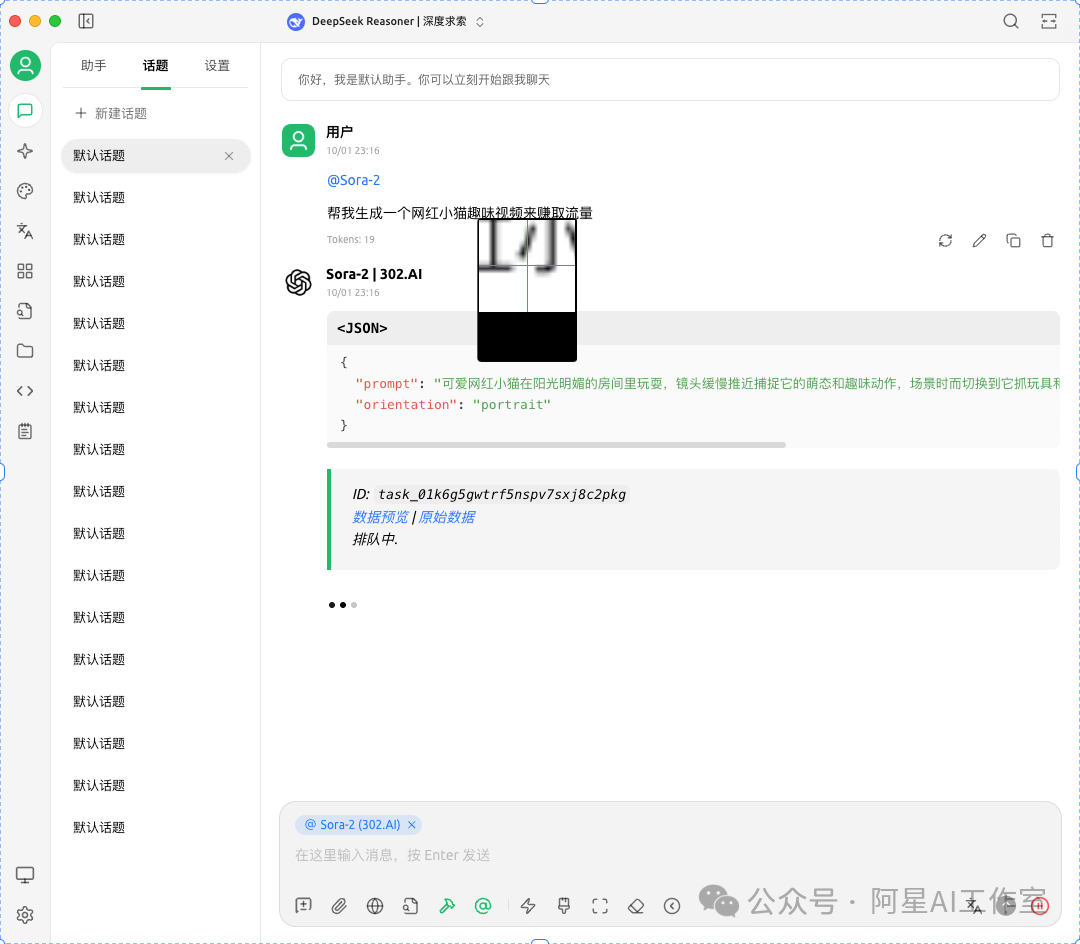Open the DeepSeek Reasoner model selector
1080x944 pixels.
point(386,21)
